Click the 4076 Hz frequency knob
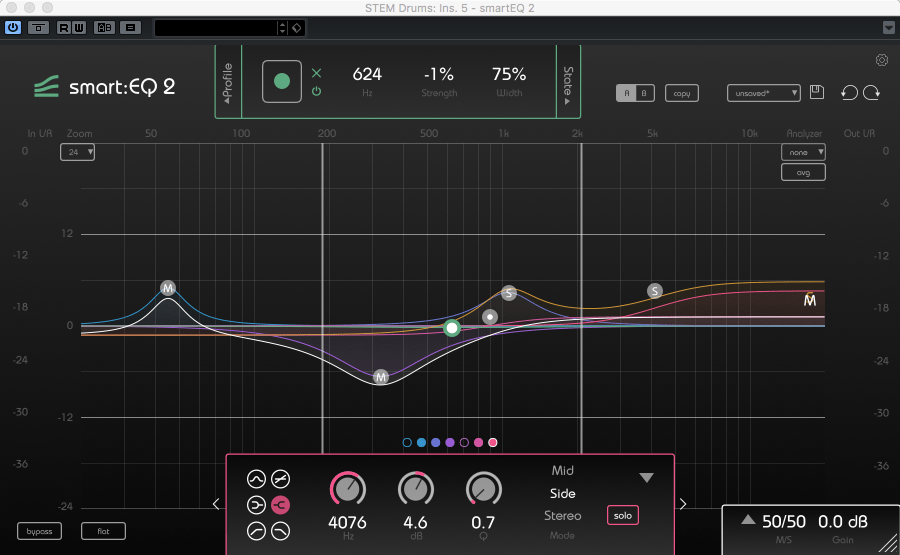This screenshot has height=555, width=900. tap(348, 490)
